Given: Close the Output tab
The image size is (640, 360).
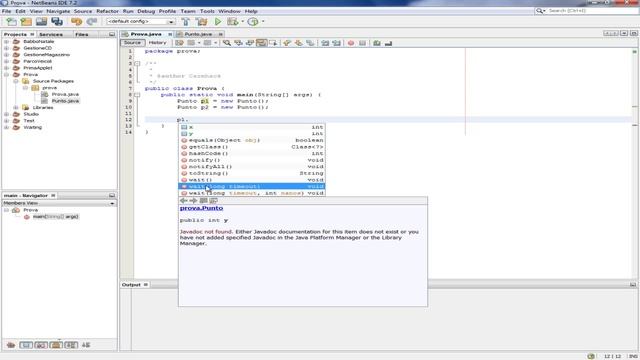Looking at the screenshot, I should pos(146,284).
